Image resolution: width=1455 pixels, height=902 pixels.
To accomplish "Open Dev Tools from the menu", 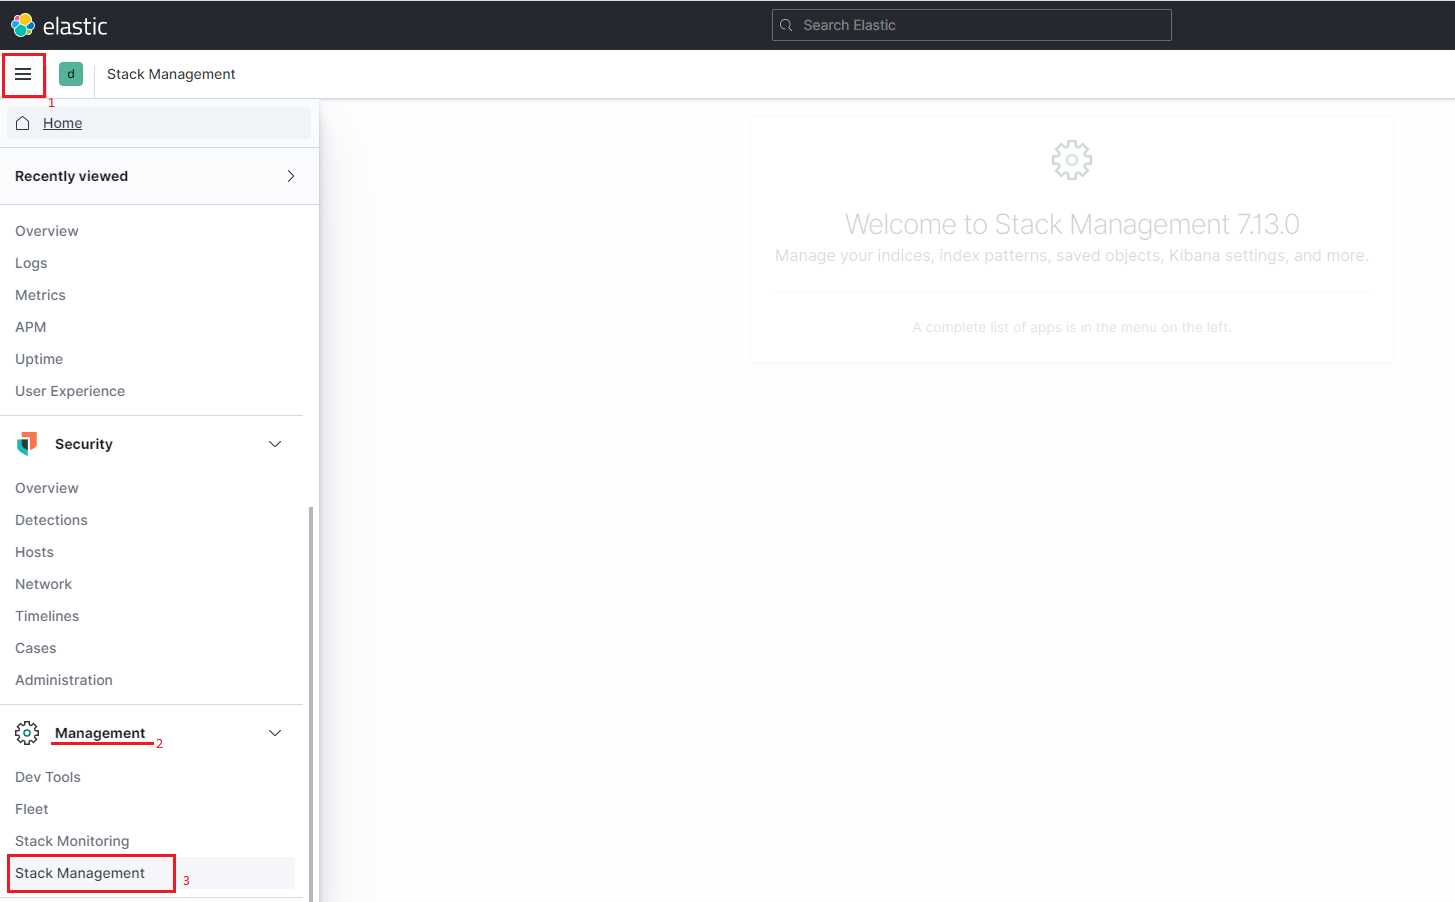I will [47, 776].
